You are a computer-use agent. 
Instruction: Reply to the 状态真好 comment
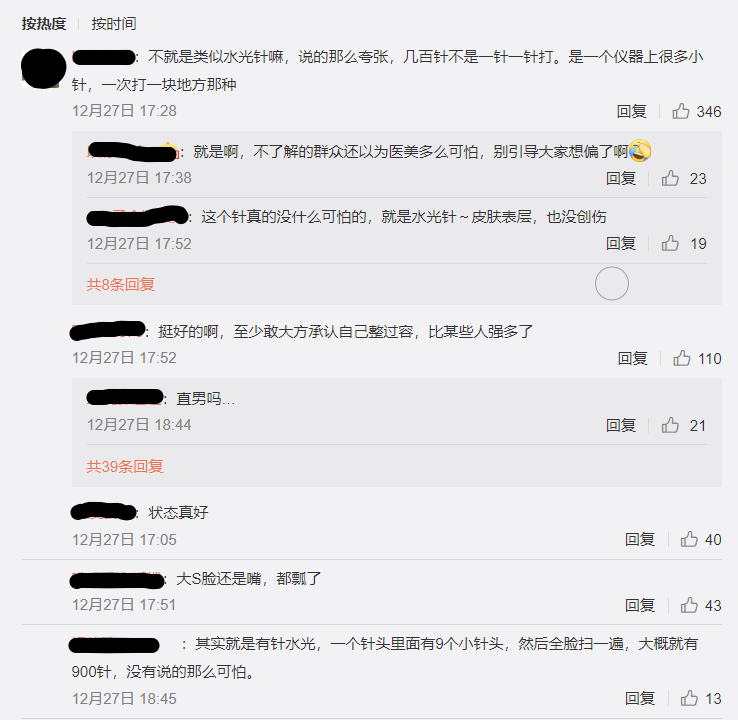[640, 539]
